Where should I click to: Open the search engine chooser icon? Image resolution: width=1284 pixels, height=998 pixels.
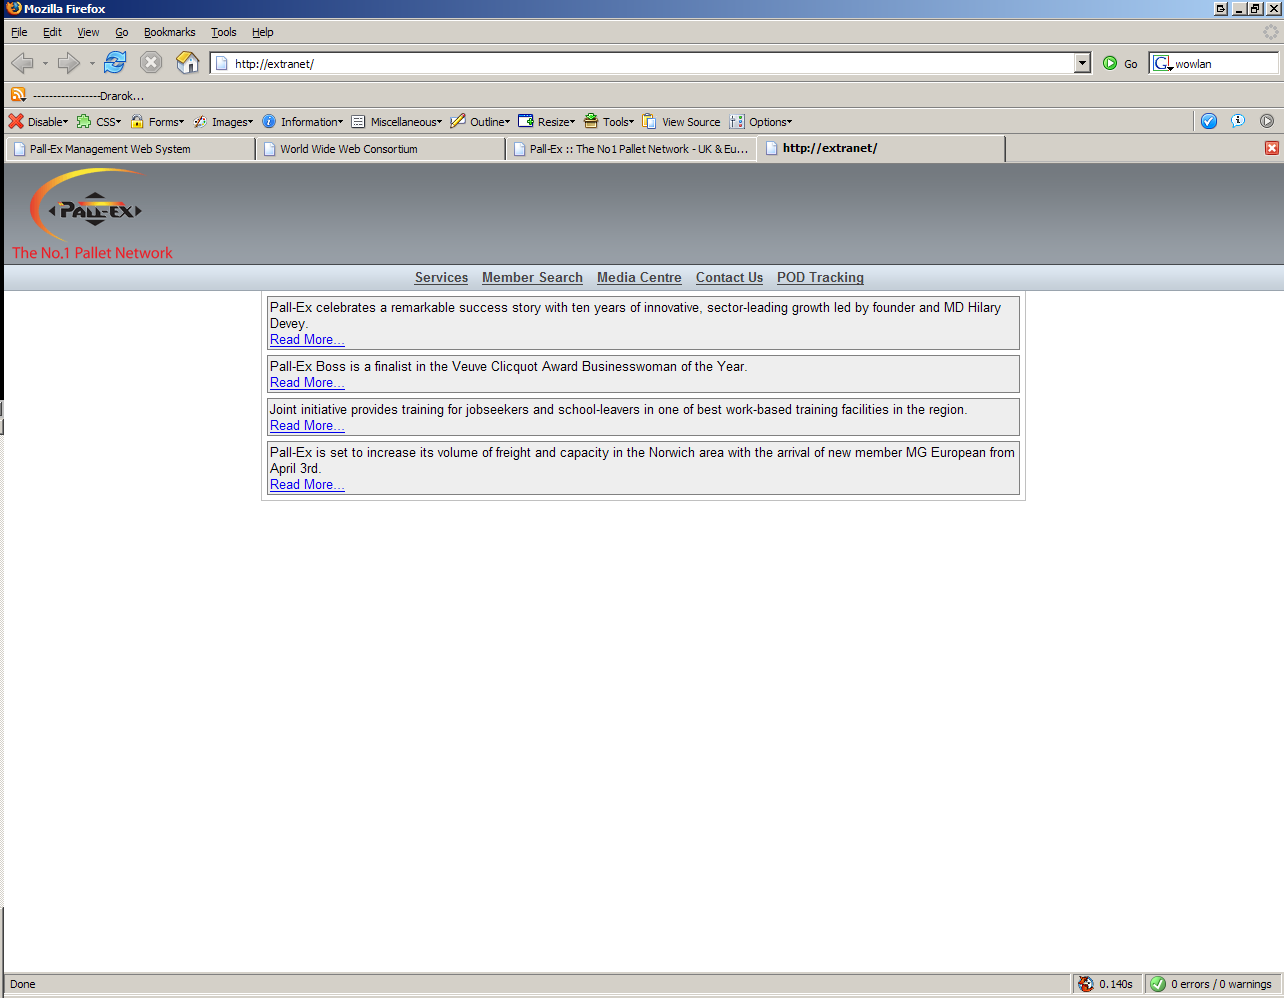click(x=1162, y=63)
